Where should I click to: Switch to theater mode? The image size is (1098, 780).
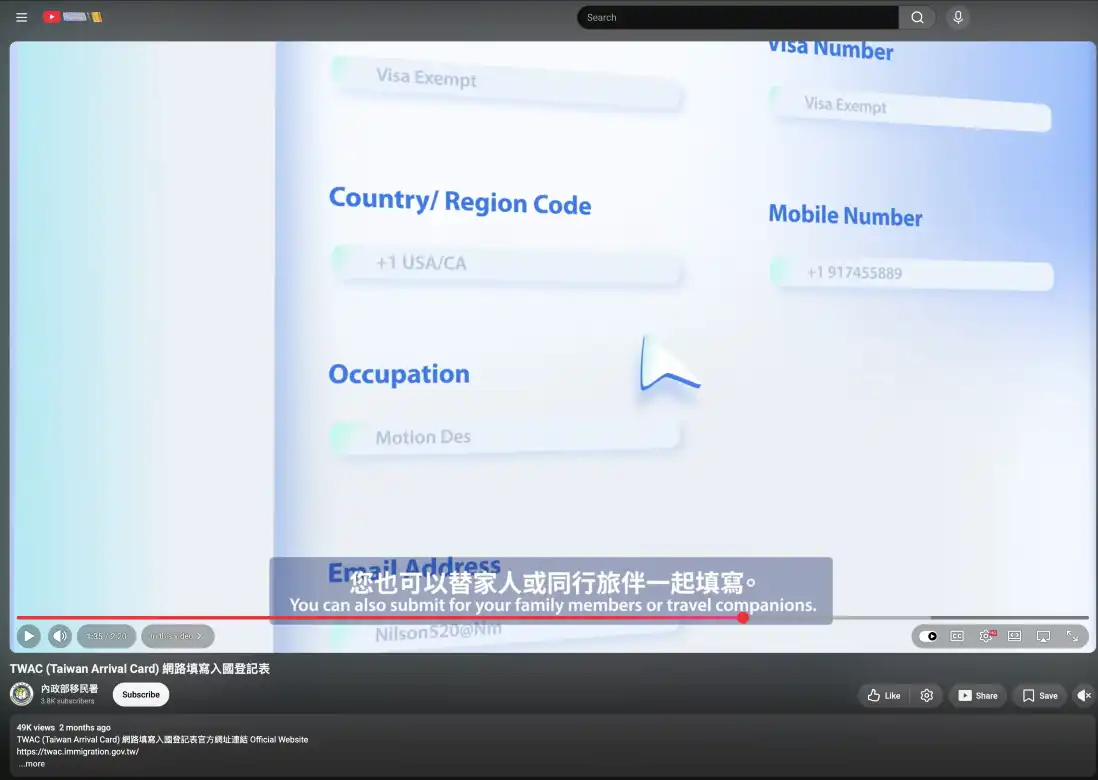pyautogui.click(x=1015, y=636)
